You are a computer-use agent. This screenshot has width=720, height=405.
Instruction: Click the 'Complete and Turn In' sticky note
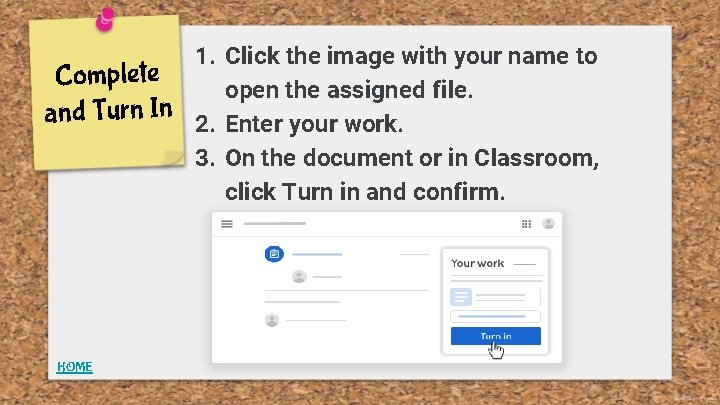point(107,93)
